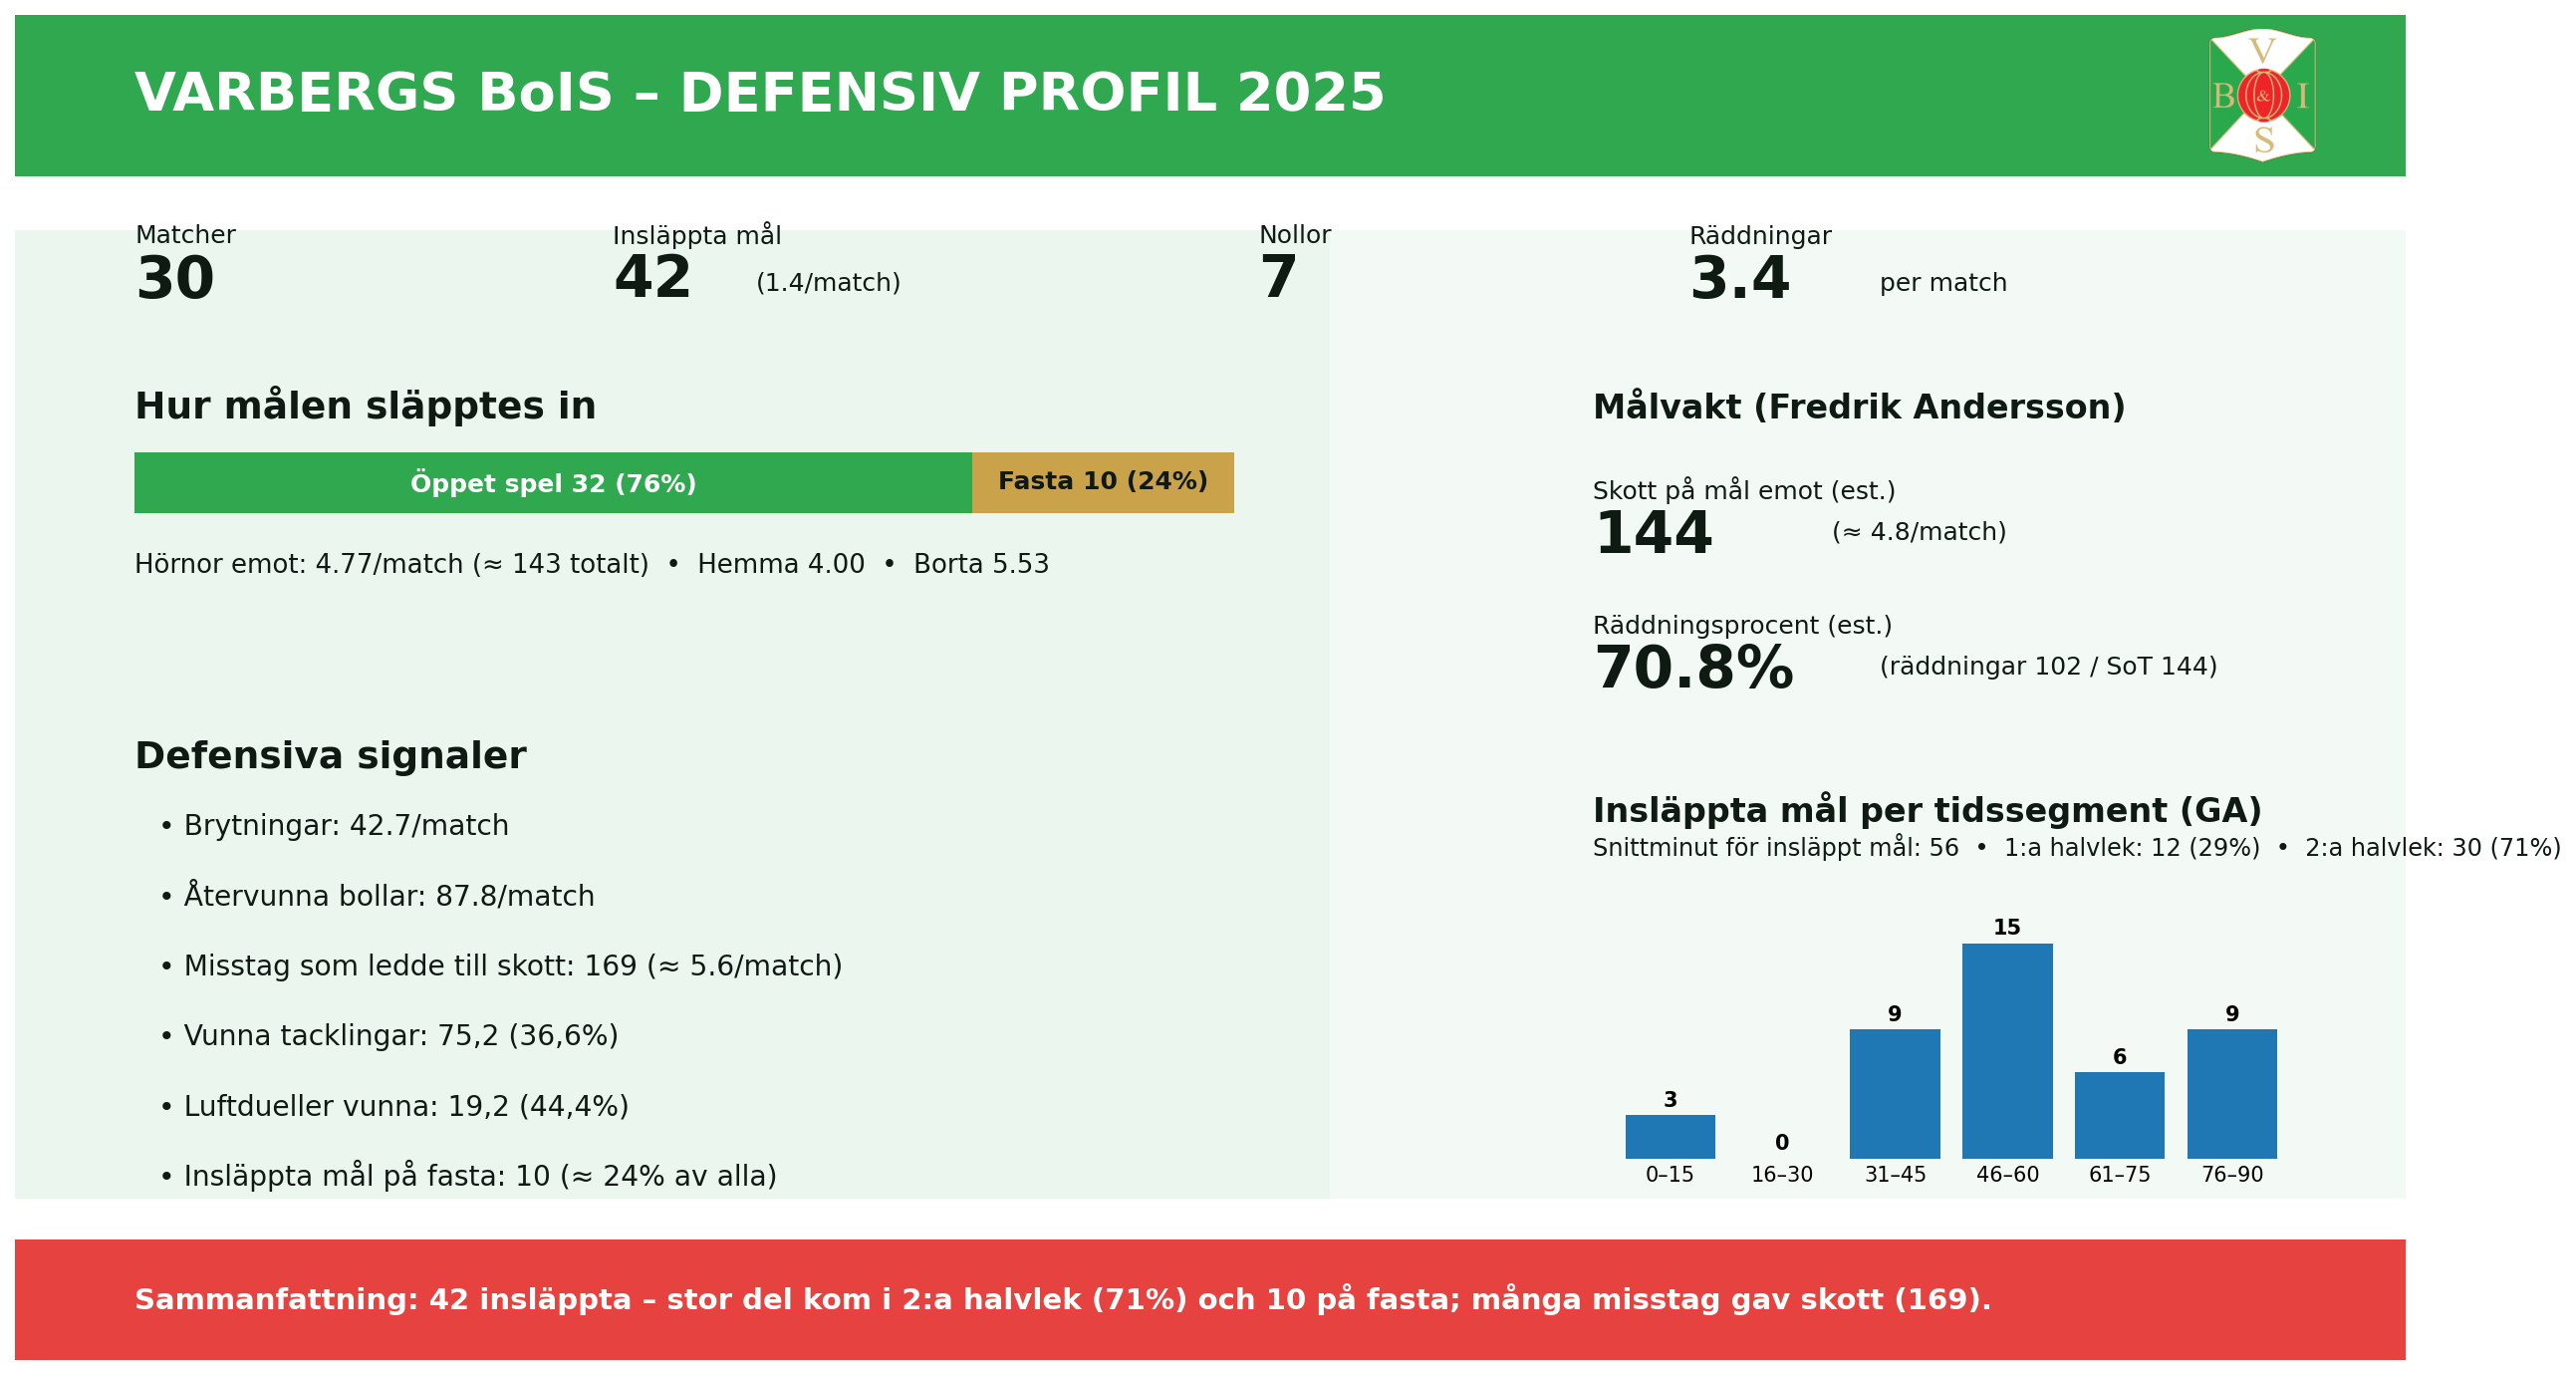Image resolution: width=2576 pixels, height=1375 pixels.
Task: Click the title Varbergs BoIS Defensiv Profil 2025
Action: click(759, 95)
